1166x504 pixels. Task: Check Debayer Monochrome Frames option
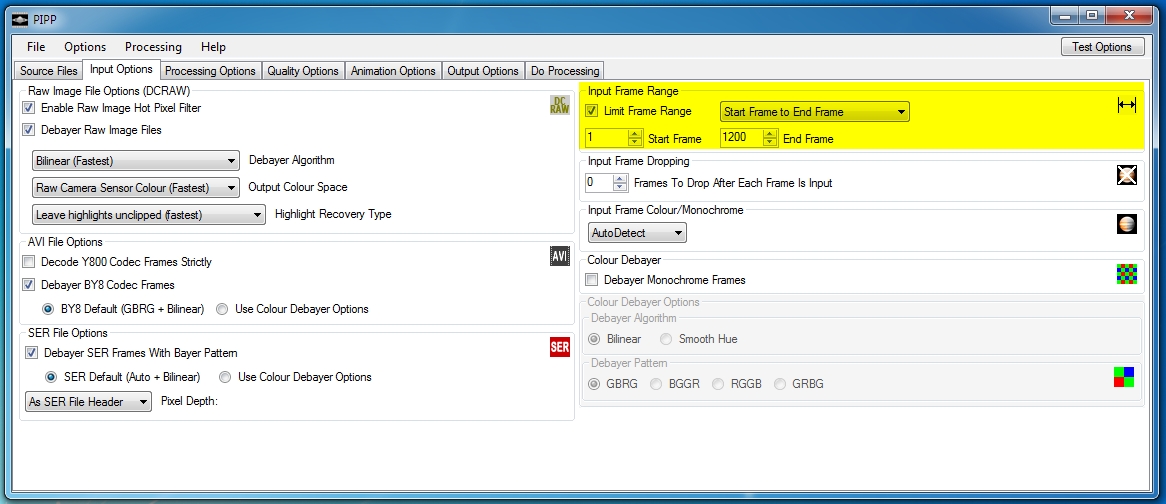[x=592, y=280]
